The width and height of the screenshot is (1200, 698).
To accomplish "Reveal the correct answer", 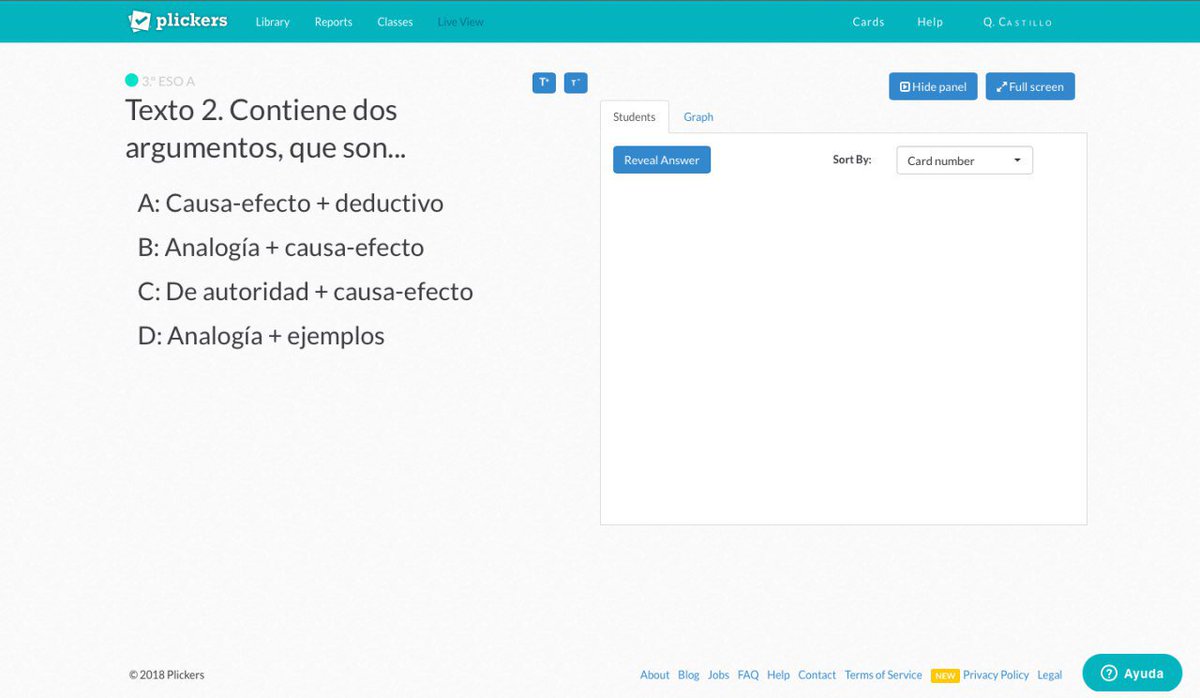I will click(x=662, y=160).
